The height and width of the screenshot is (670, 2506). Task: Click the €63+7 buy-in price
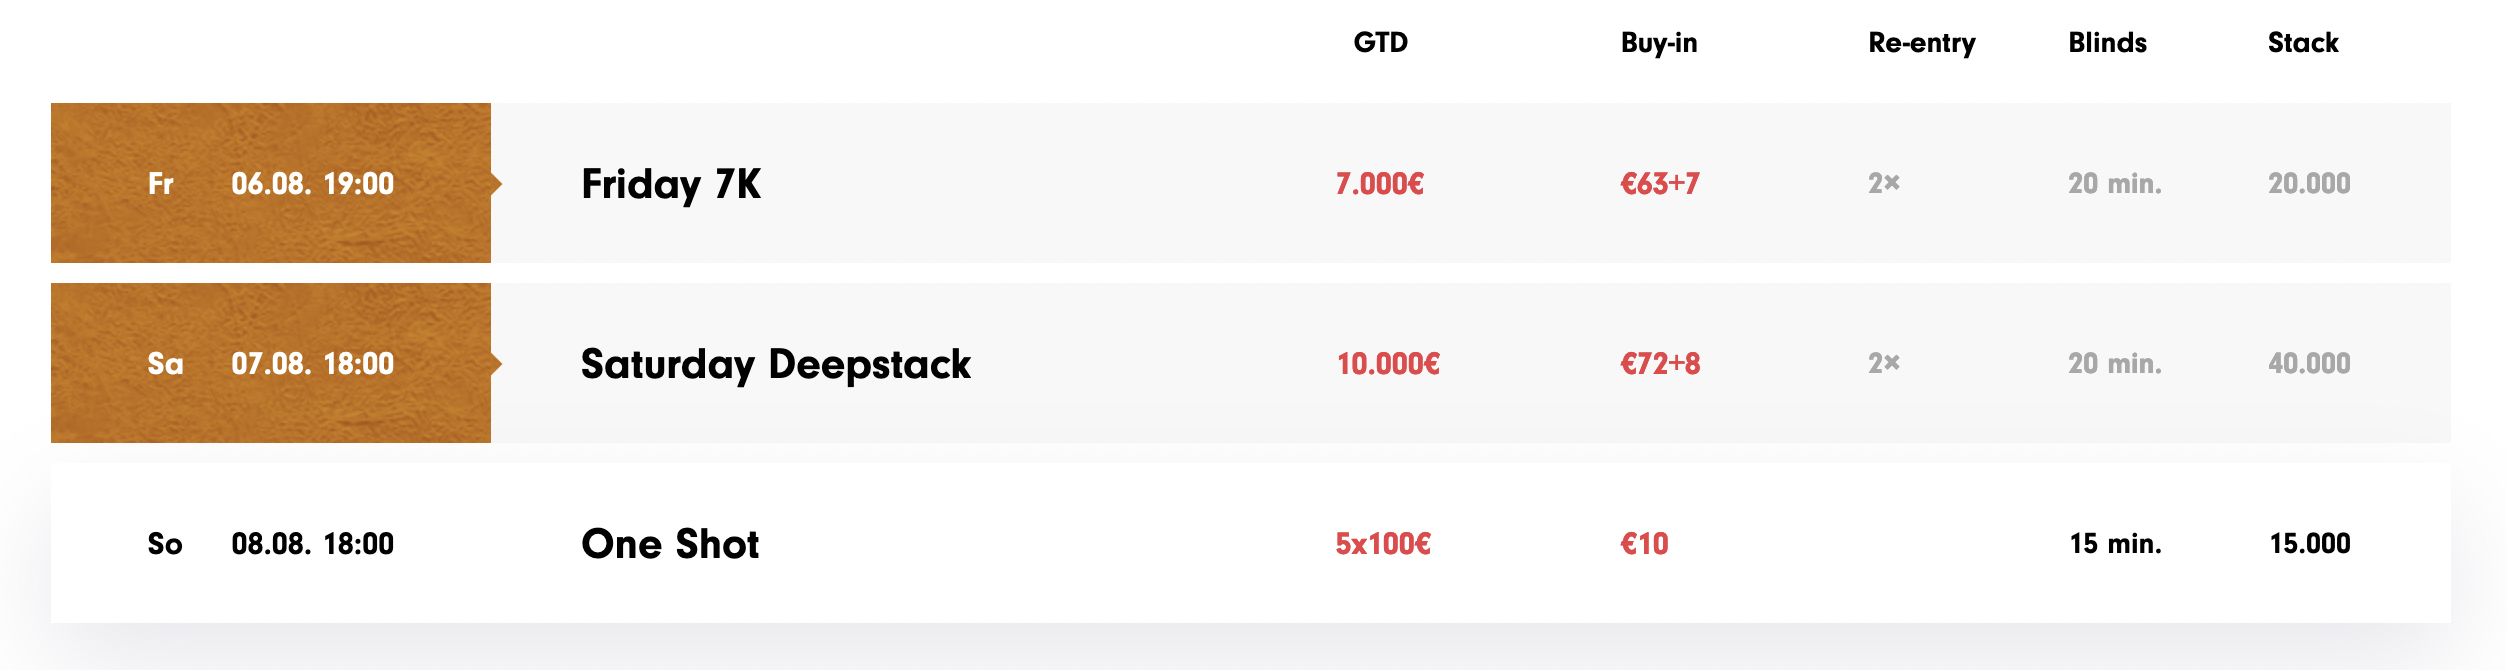coord(1659,184)
